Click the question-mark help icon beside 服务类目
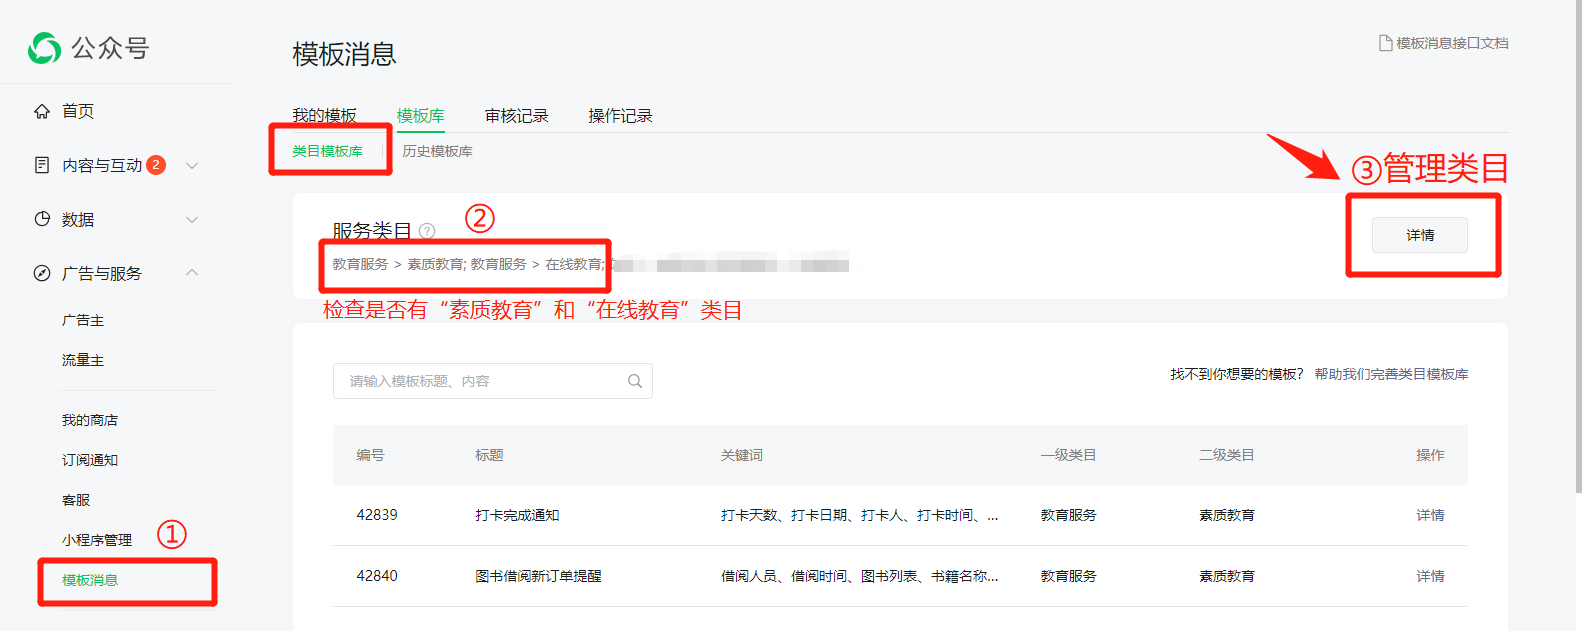This screenshot has height=631, width=1582. 427,231
